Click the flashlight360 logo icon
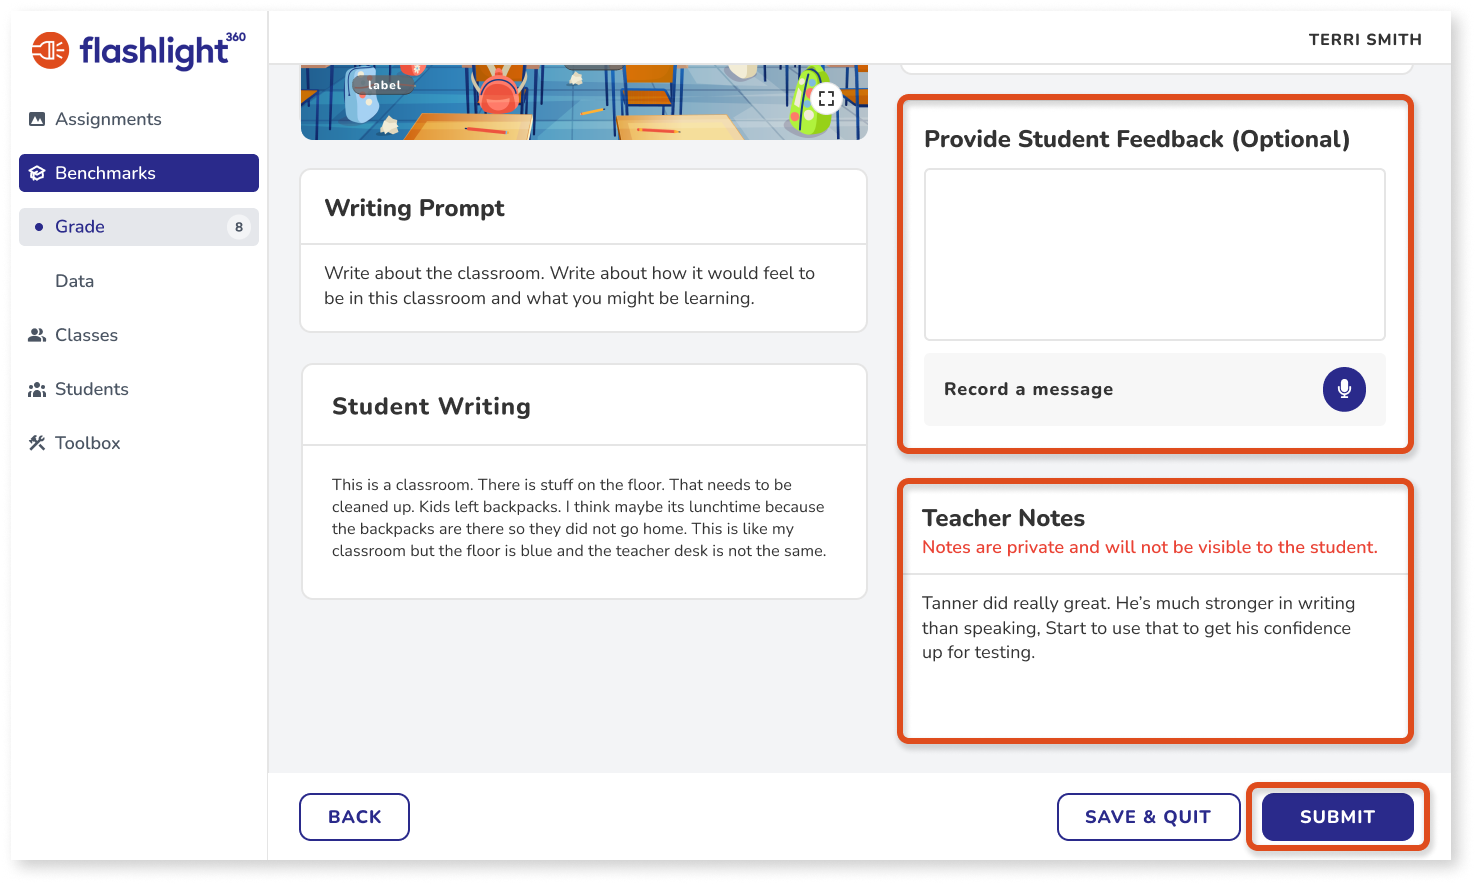This screenshot has height=885, width=1476. pos(50,50)
